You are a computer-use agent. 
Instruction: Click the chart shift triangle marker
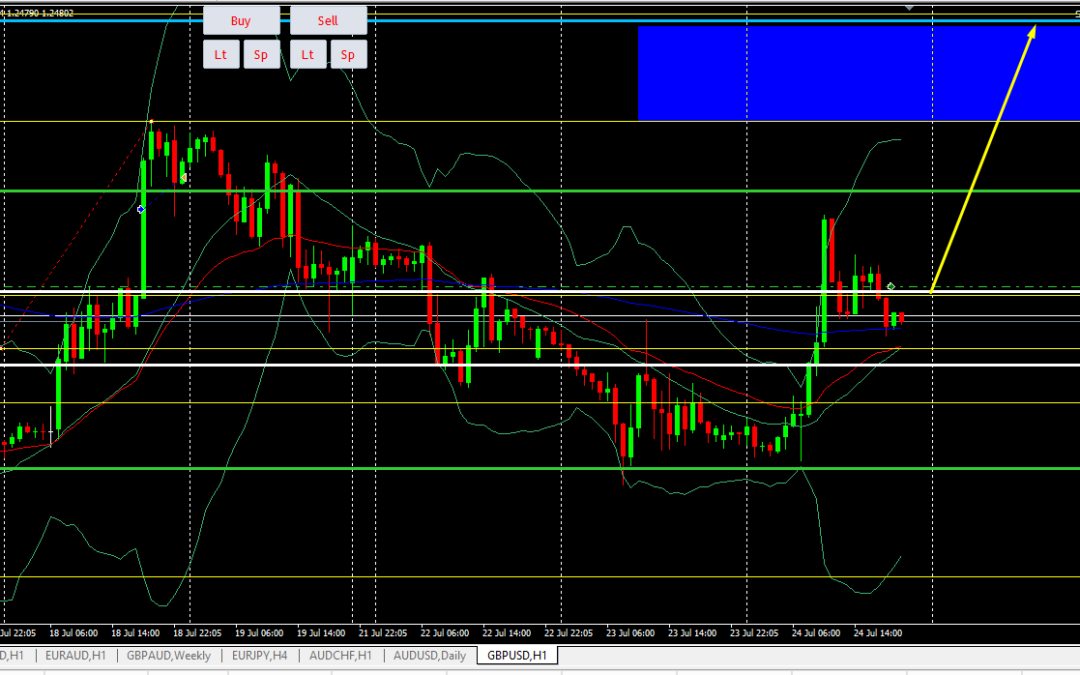coord(909,7)
